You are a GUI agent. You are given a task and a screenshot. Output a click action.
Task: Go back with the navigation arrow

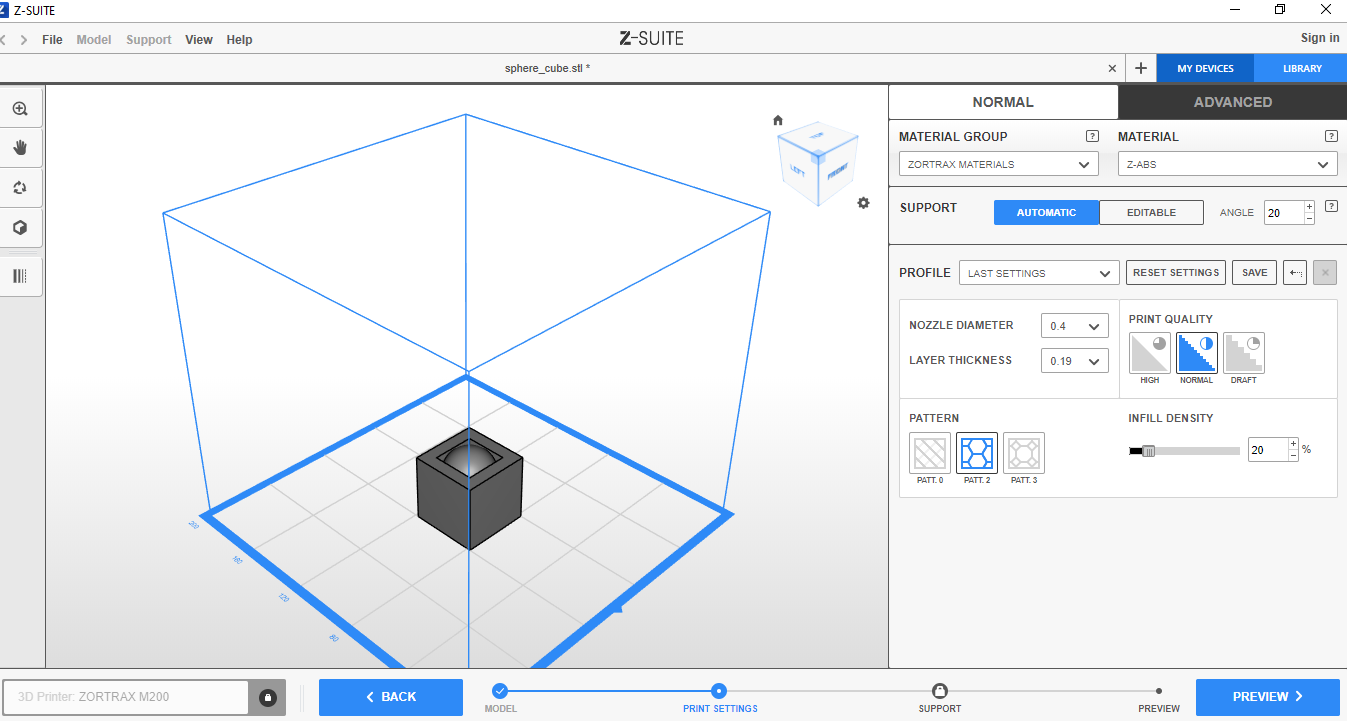click(3, 40)
